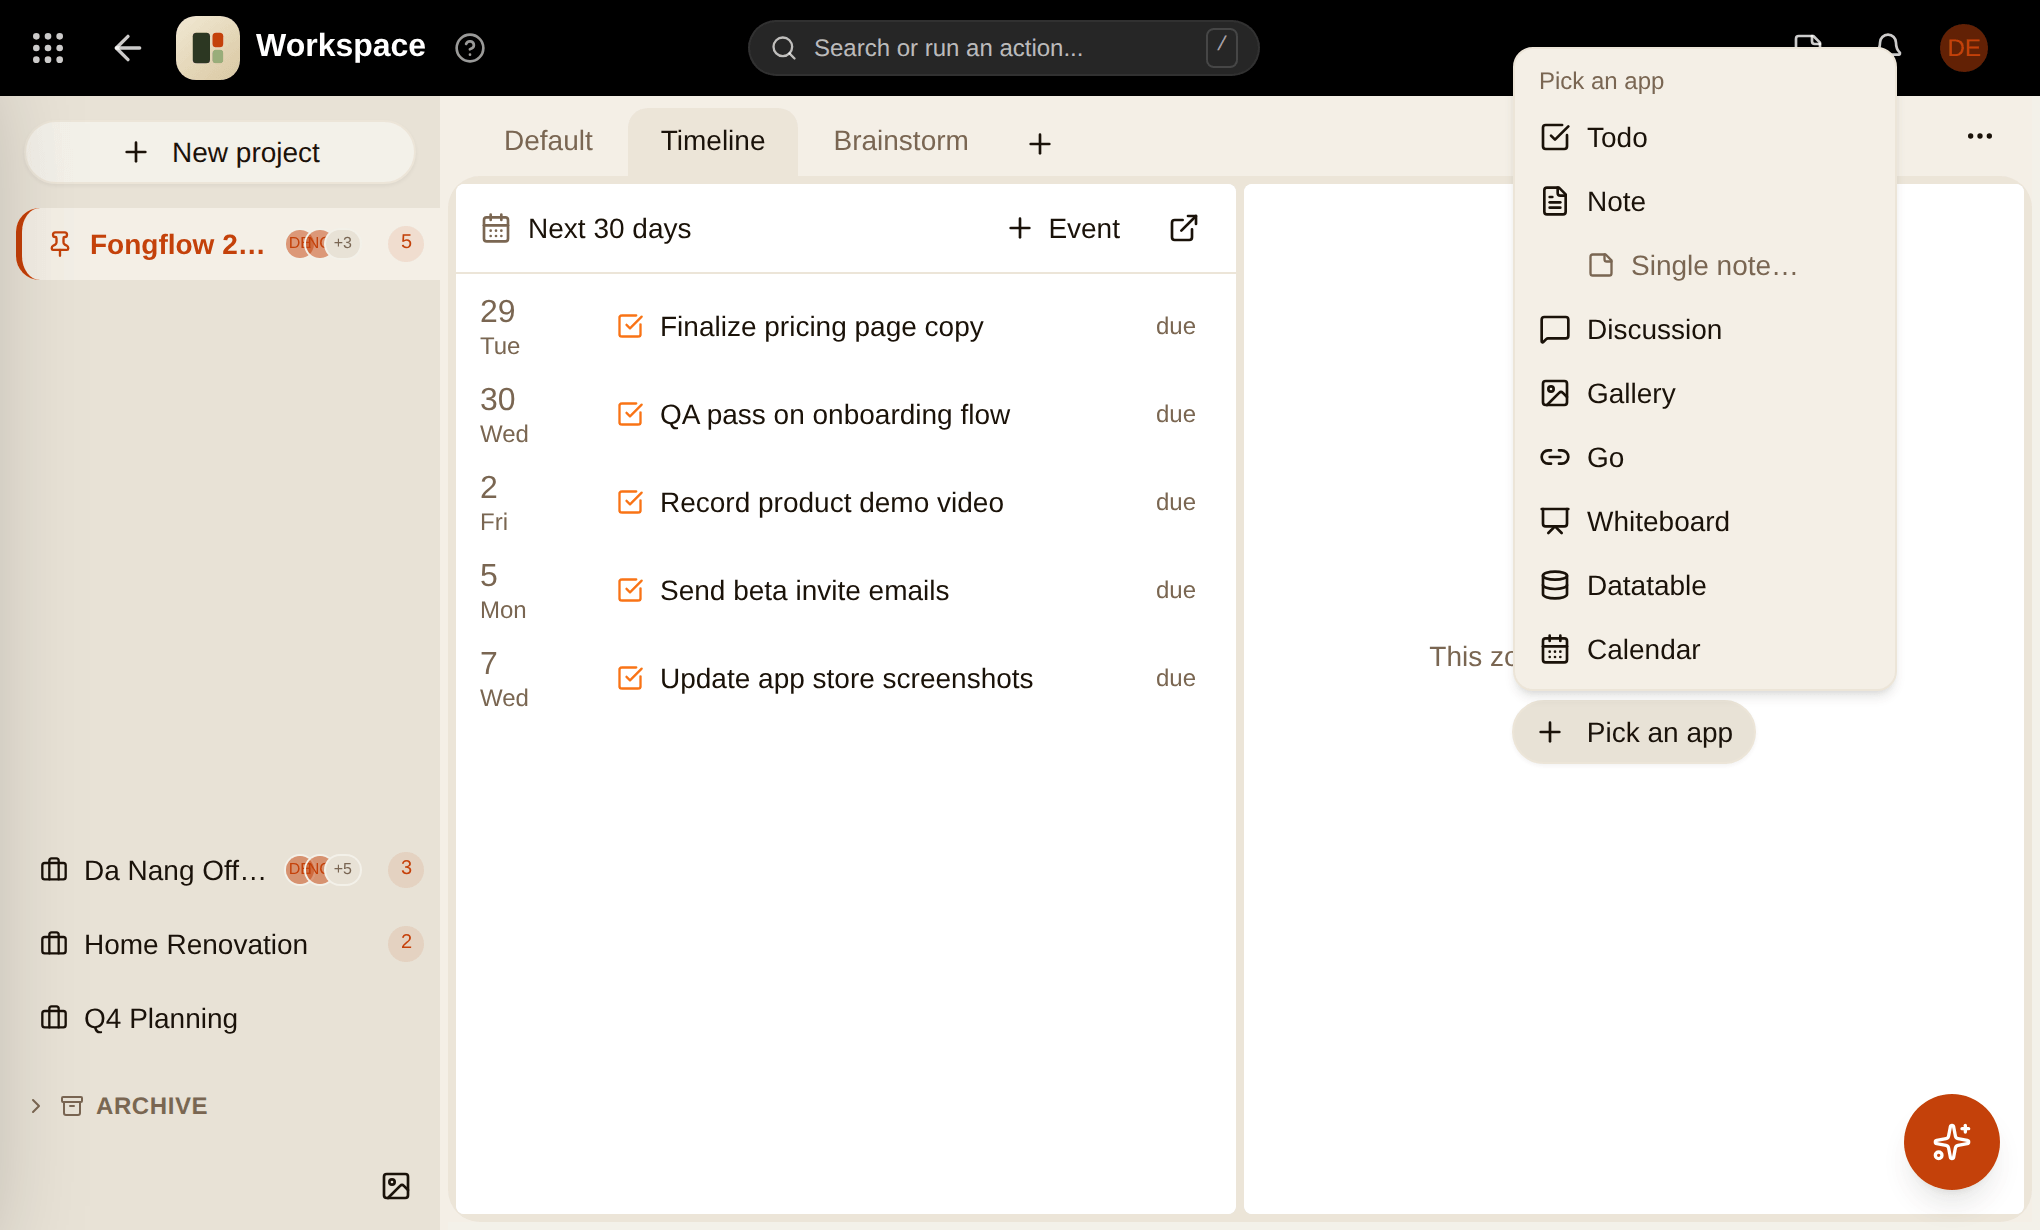Choose Note from the app menu
The width and height of the screenshot is (2040, 1230).
pyautogui.click(x=1705, y=201)
